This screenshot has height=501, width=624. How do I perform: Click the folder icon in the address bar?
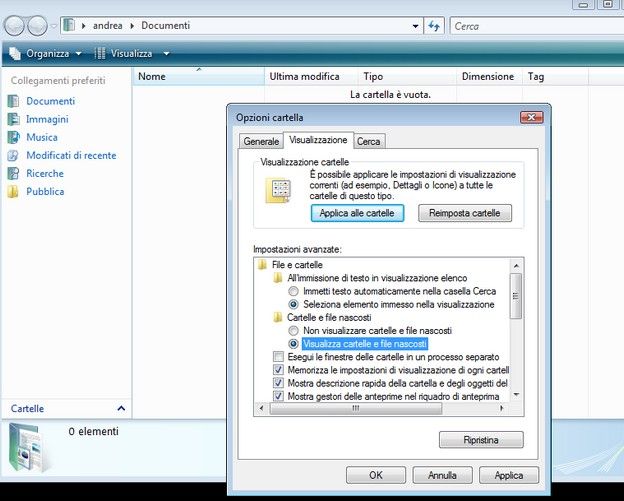point(69,25)
